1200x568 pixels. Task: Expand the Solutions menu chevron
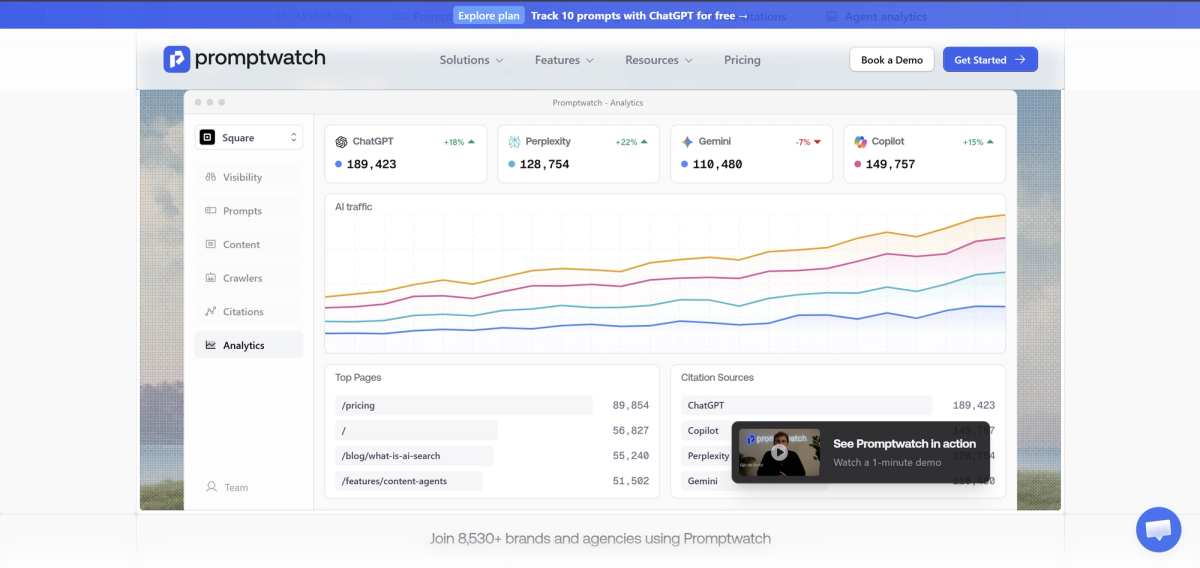click(499, 60)
